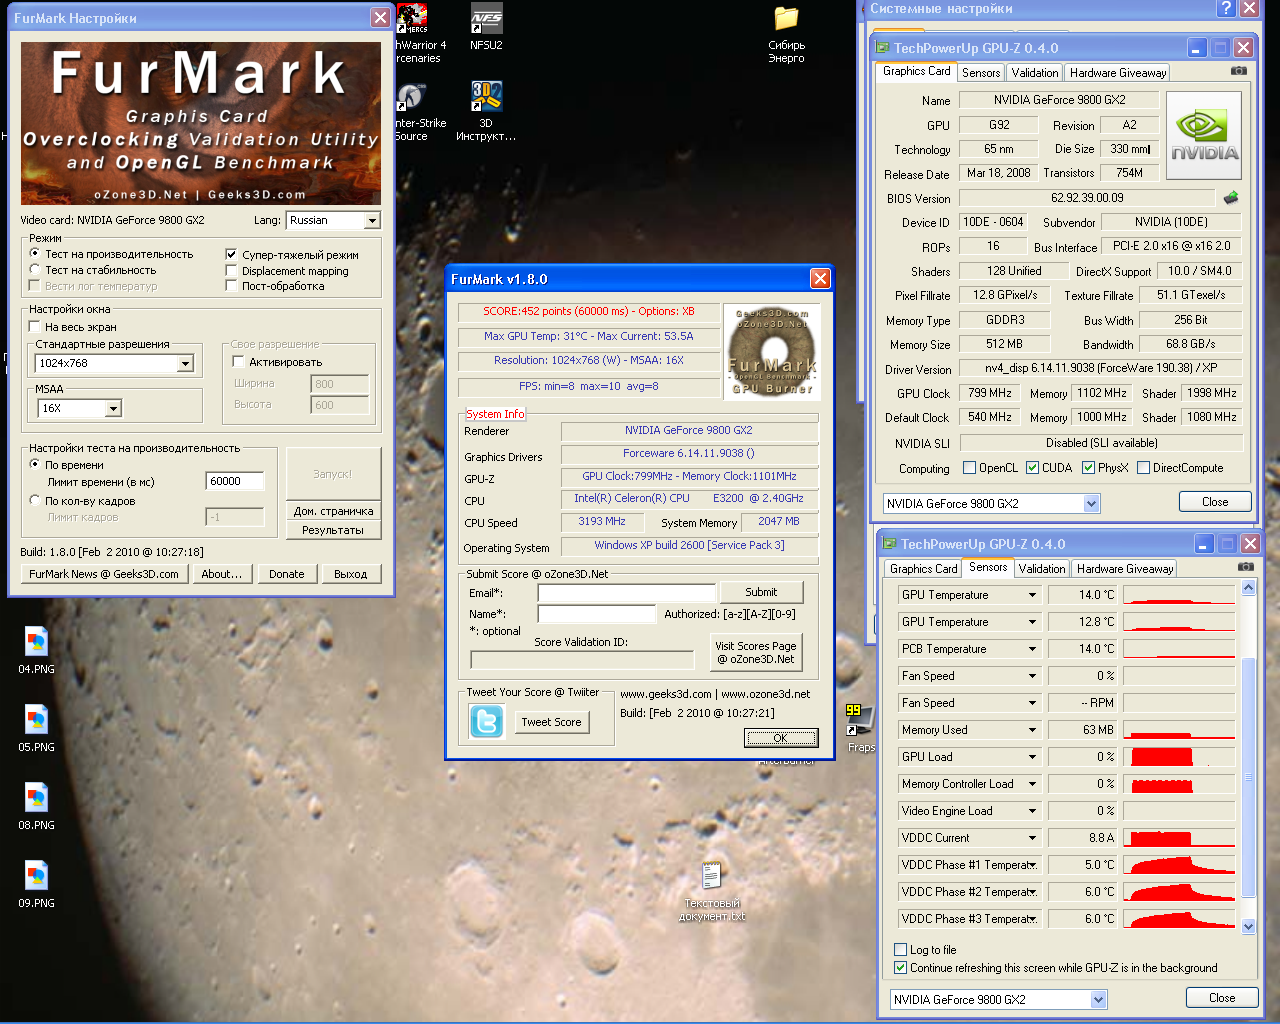Open the 1024x768 resolution dropdown
This screenshot has width=1280, height=1024.
click(185, 364)
